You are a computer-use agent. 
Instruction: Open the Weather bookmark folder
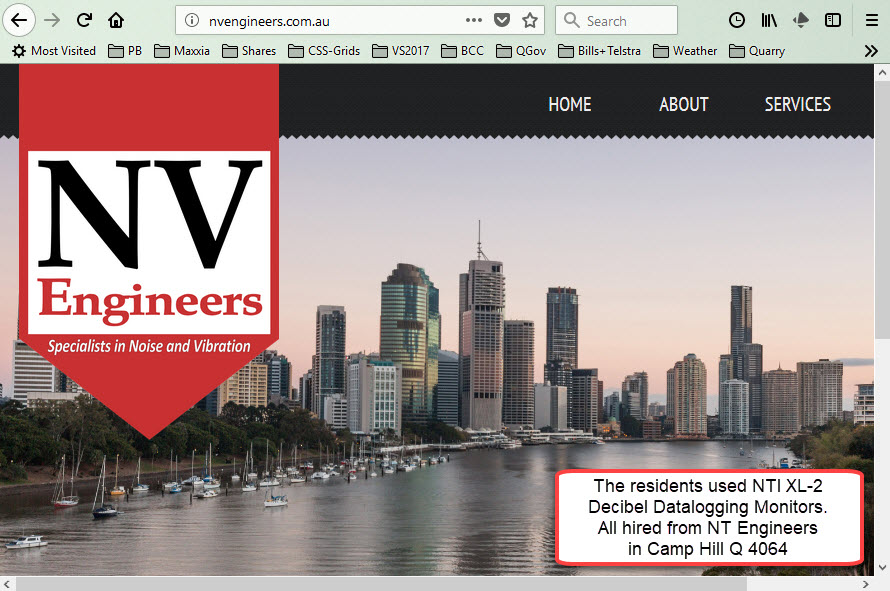coord(685,51)
